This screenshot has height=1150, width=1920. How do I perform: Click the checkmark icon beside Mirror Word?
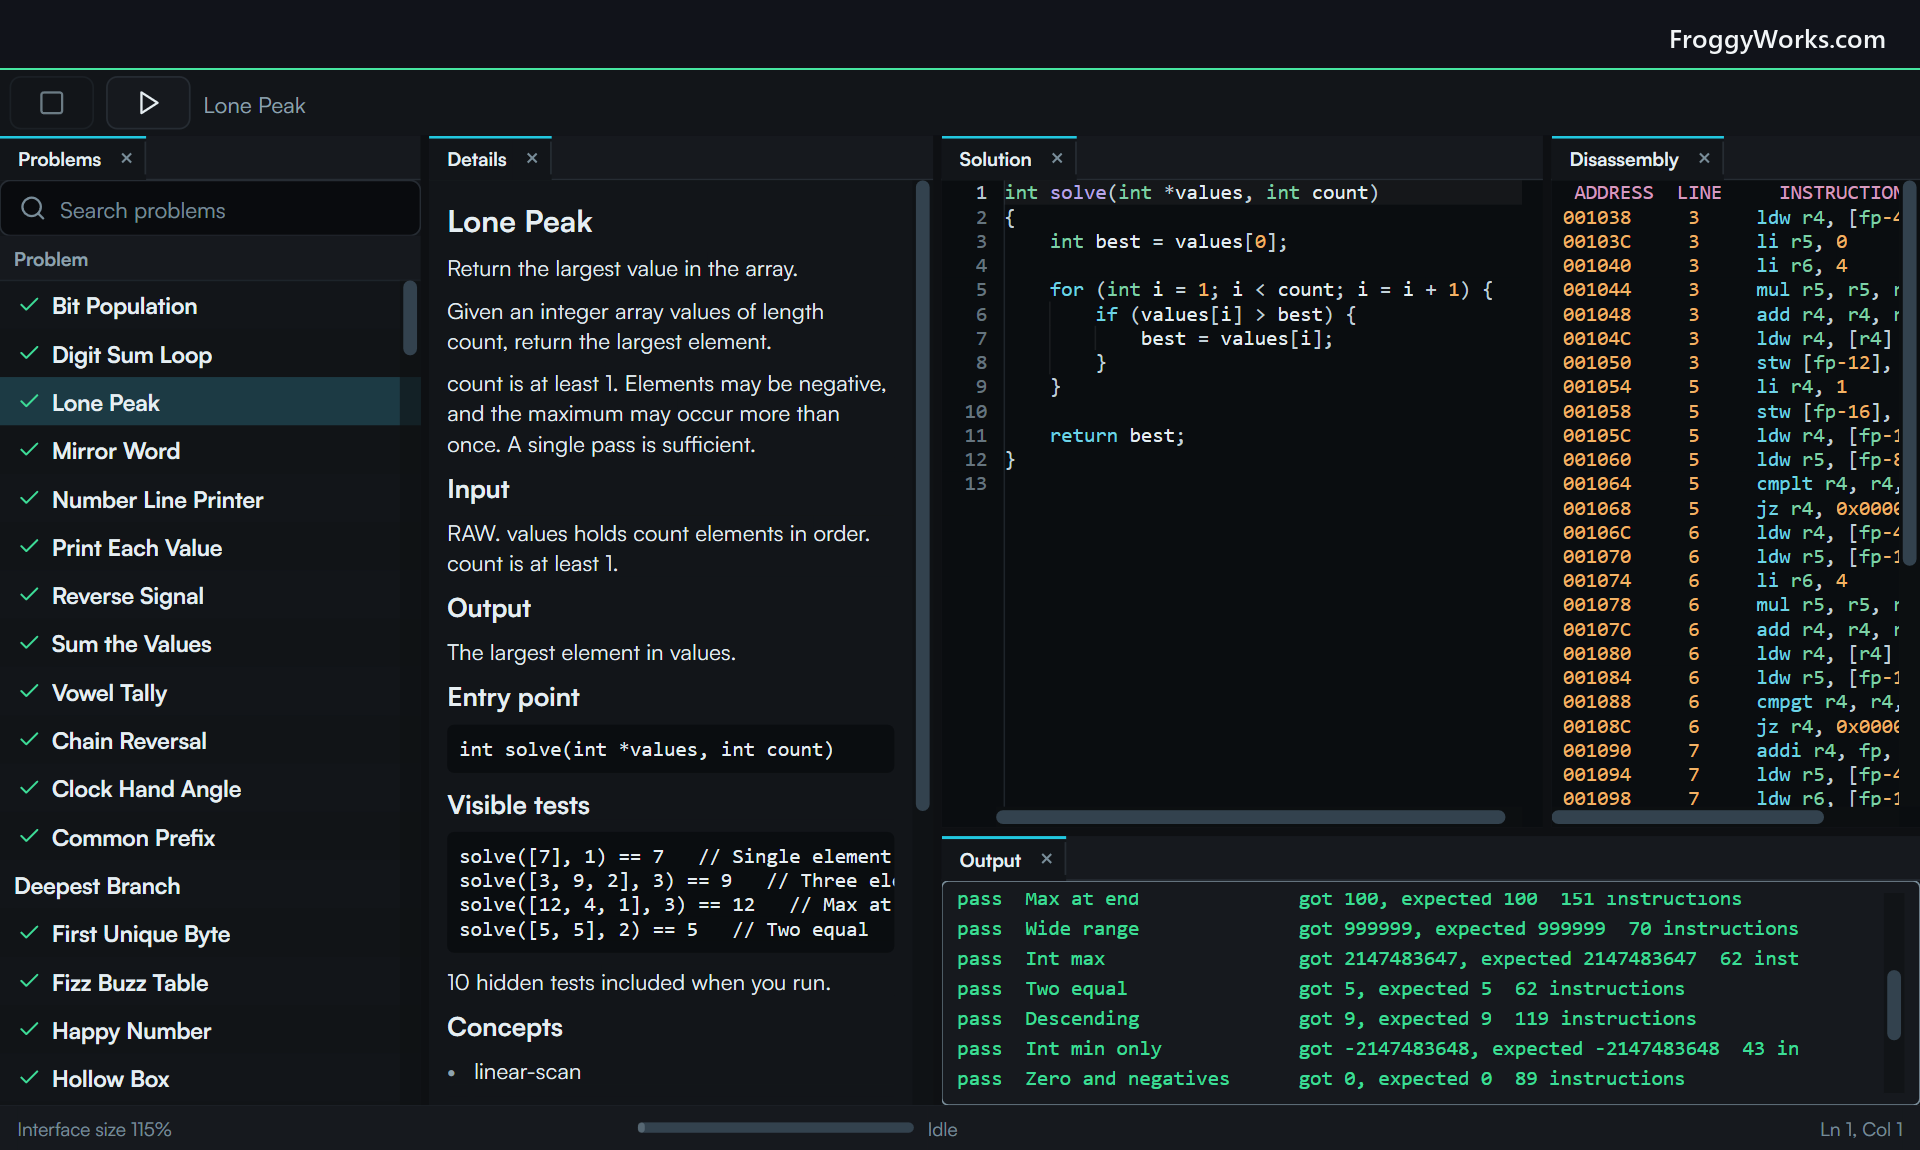pos(30,450)
